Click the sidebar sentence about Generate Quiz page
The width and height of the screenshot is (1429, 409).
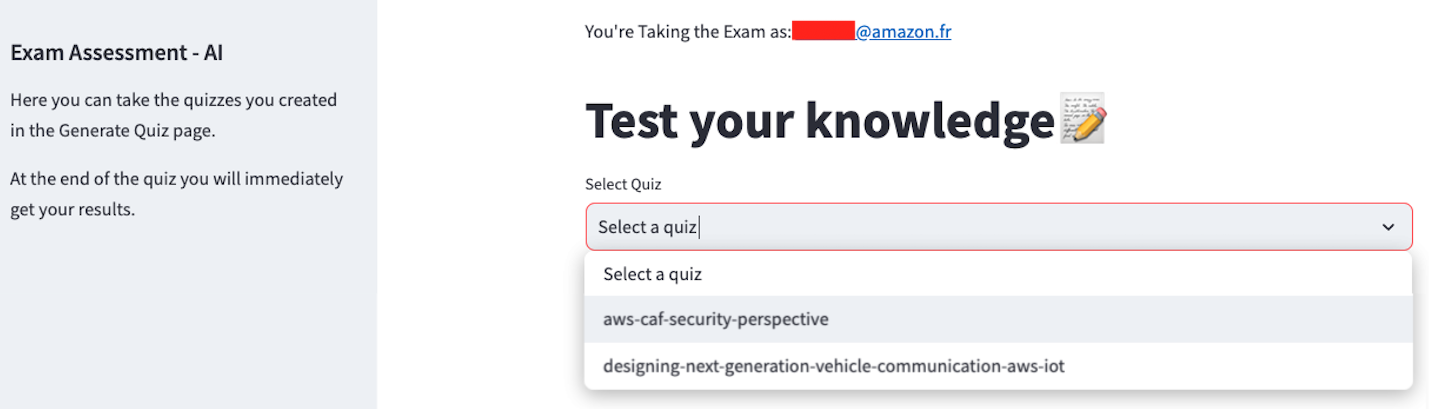(174, 115)
